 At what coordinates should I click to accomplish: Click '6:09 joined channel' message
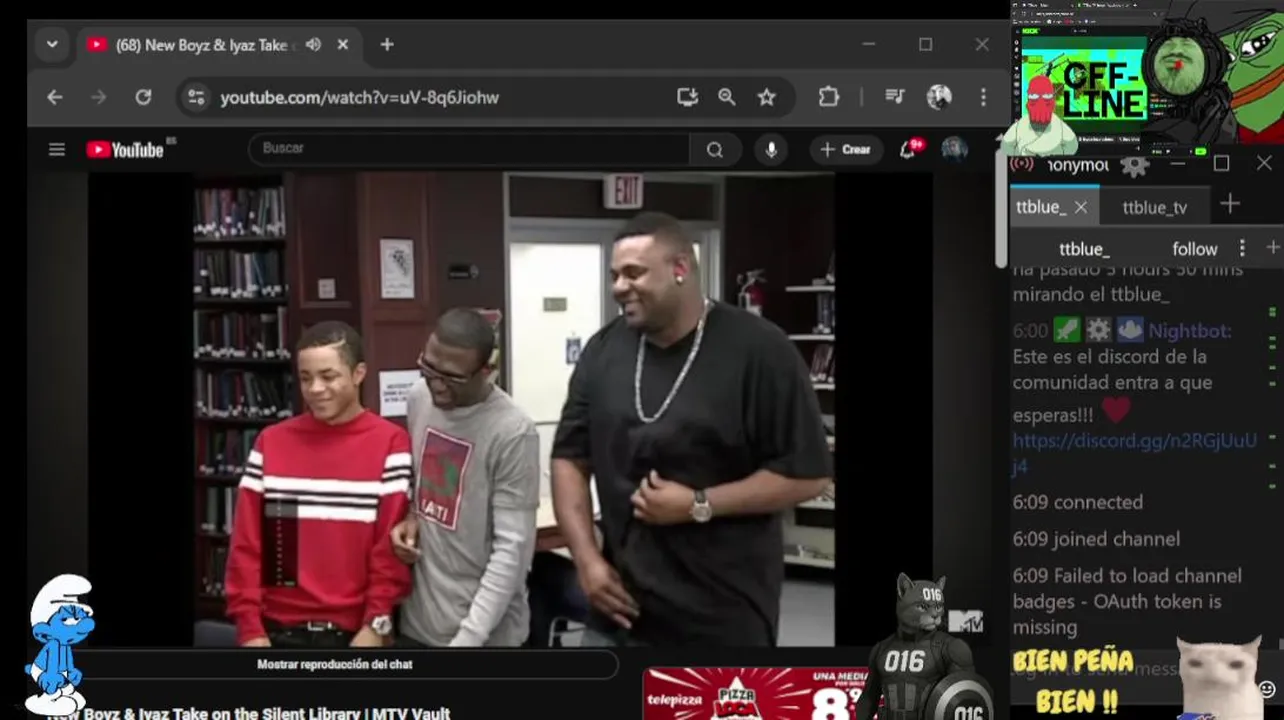[x=1096, y=539]
